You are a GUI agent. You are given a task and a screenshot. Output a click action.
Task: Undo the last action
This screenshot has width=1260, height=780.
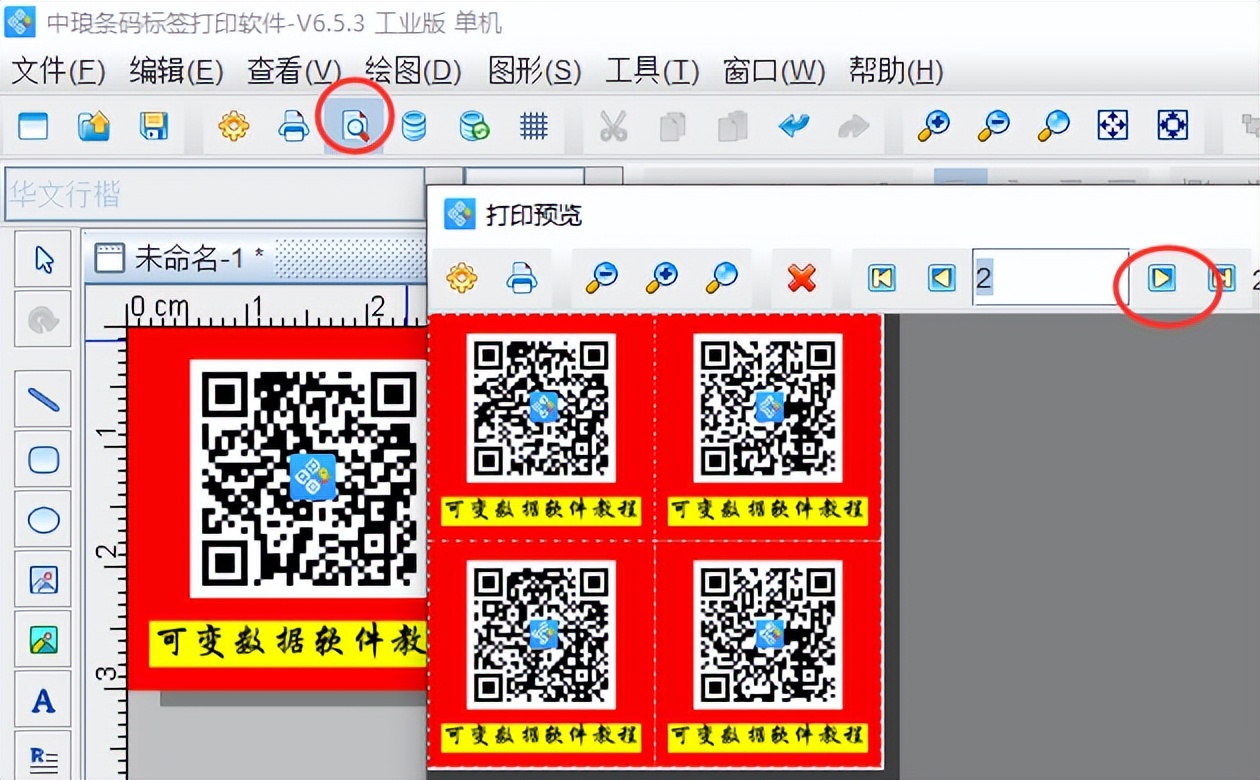(794, 126)
